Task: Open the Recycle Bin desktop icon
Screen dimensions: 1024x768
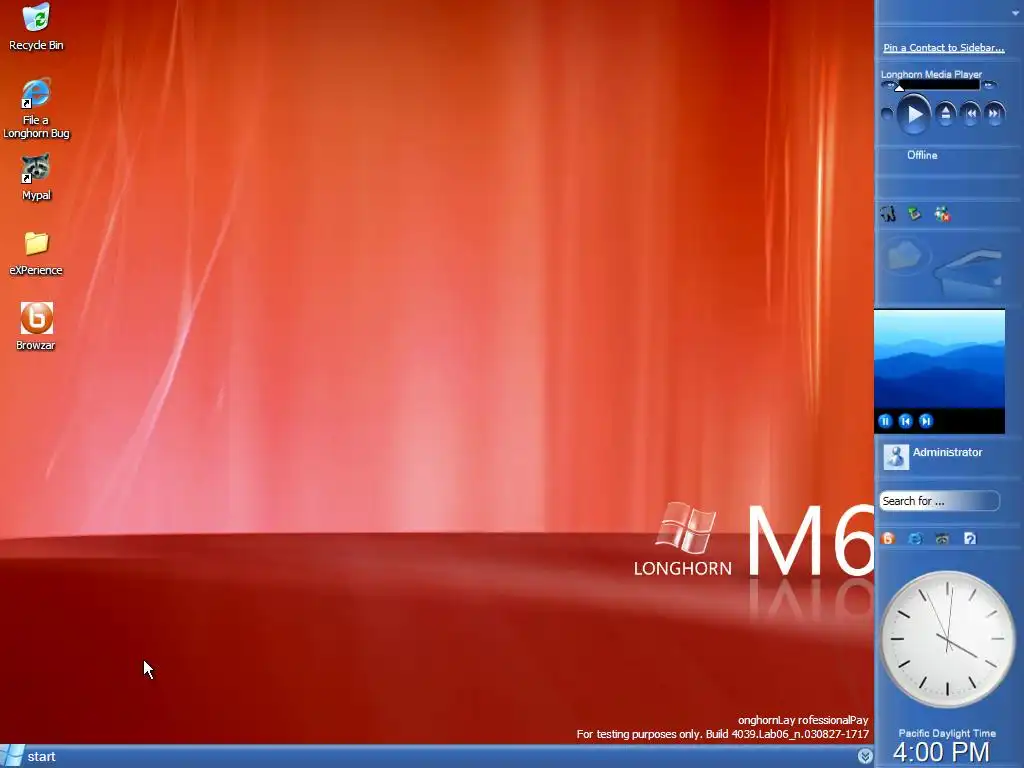Action: coord(36,26)
